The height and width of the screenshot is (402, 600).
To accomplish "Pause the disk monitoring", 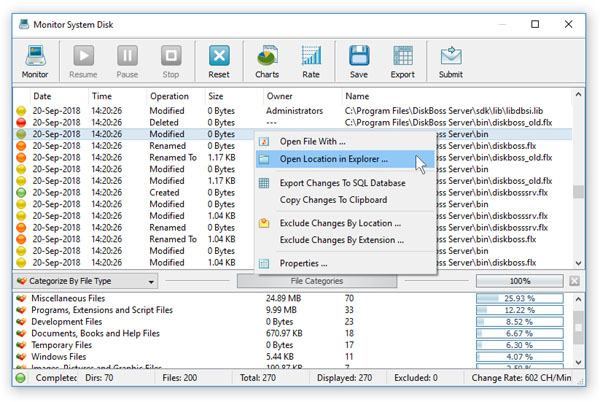I will (x=127, y=61).
